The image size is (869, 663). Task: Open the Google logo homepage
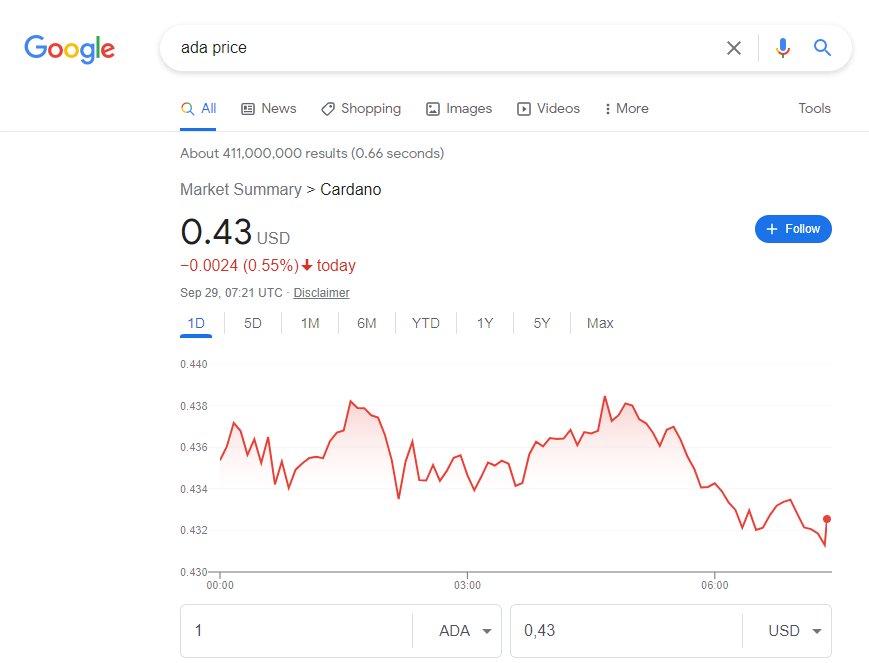(x=69, y=49)
